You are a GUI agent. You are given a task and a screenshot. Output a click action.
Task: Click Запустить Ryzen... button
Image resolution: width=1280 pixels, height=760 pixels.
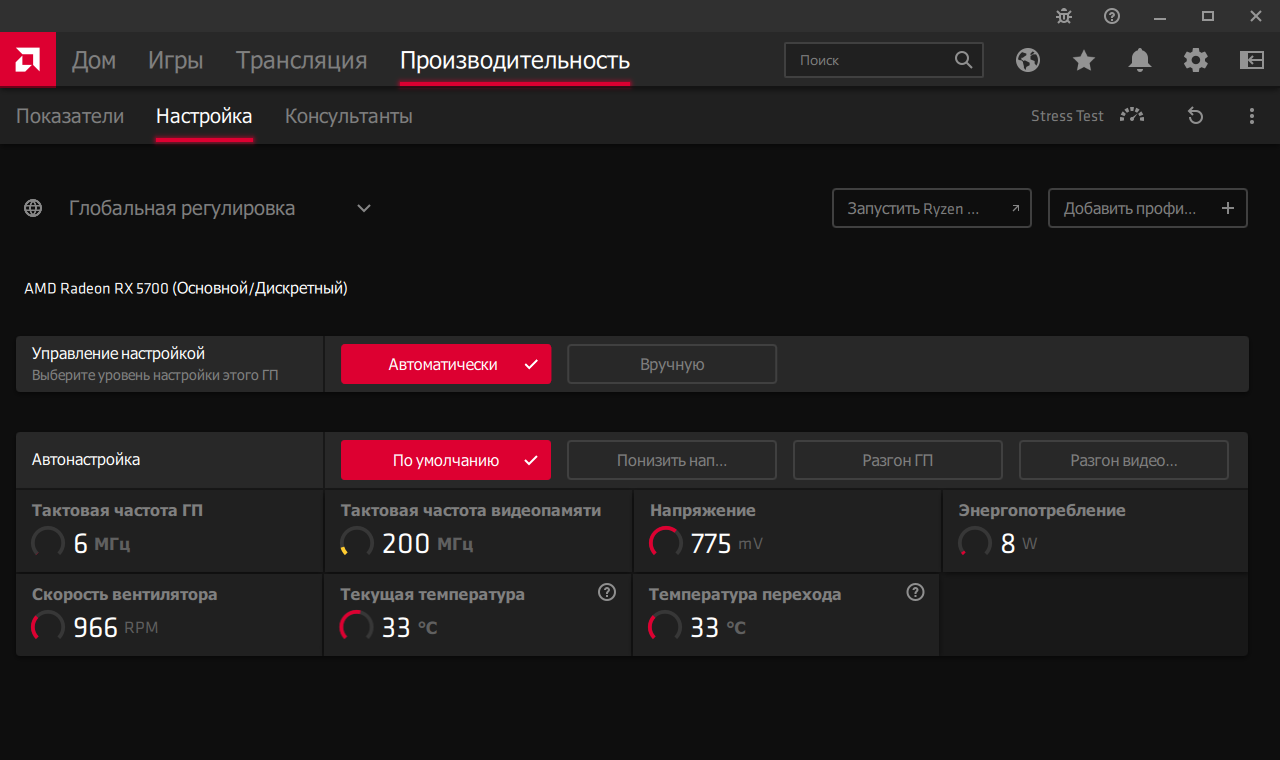point(932,208)
